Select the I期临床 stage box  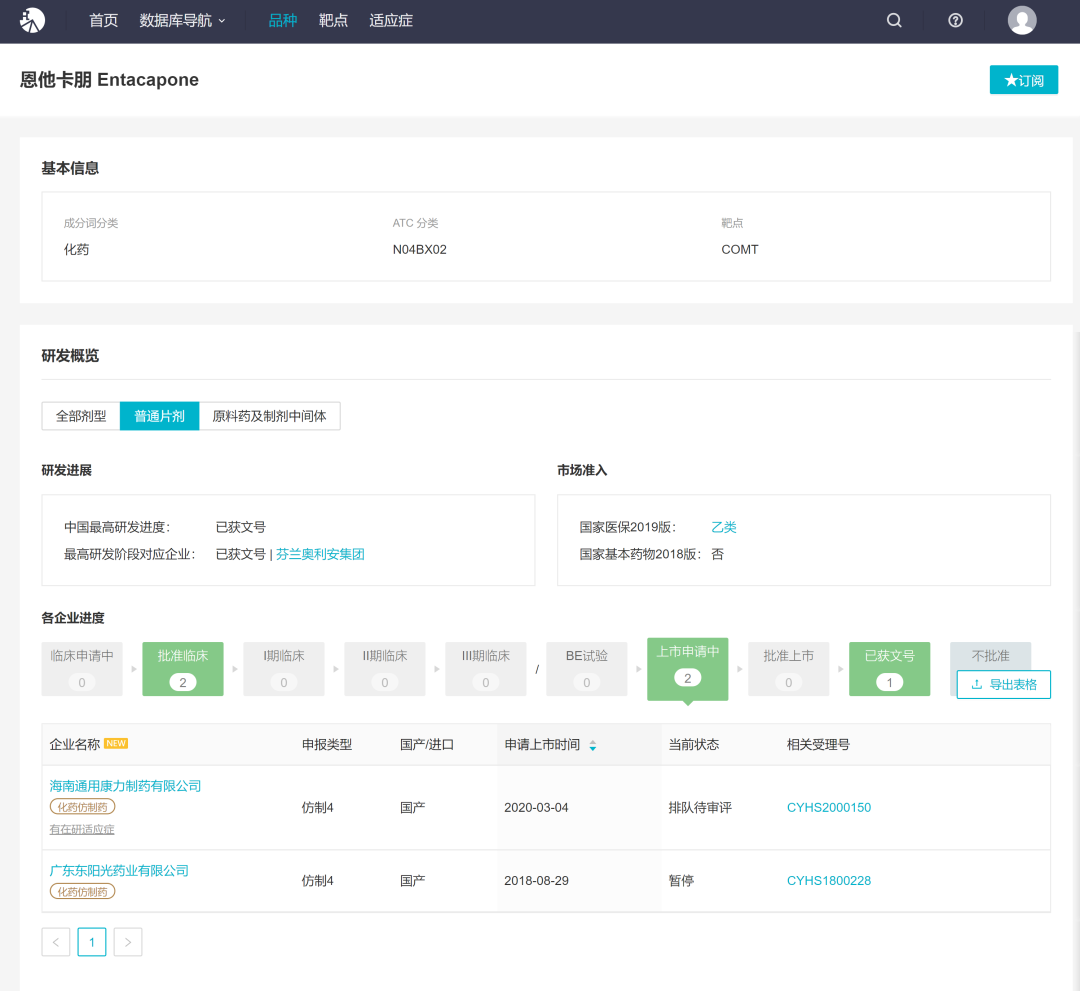point(284,669)
